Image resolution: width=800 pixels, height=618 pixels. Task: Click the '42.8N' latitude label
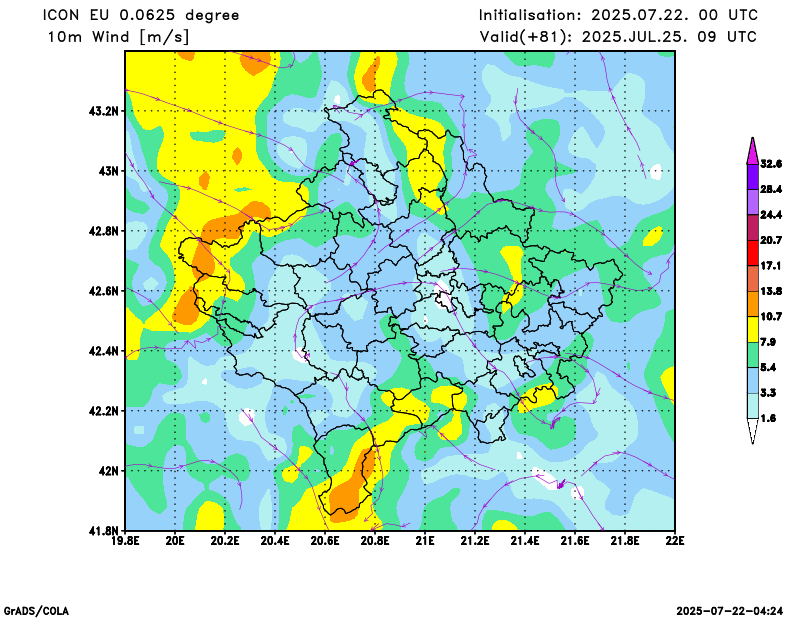tap(104, 231)
